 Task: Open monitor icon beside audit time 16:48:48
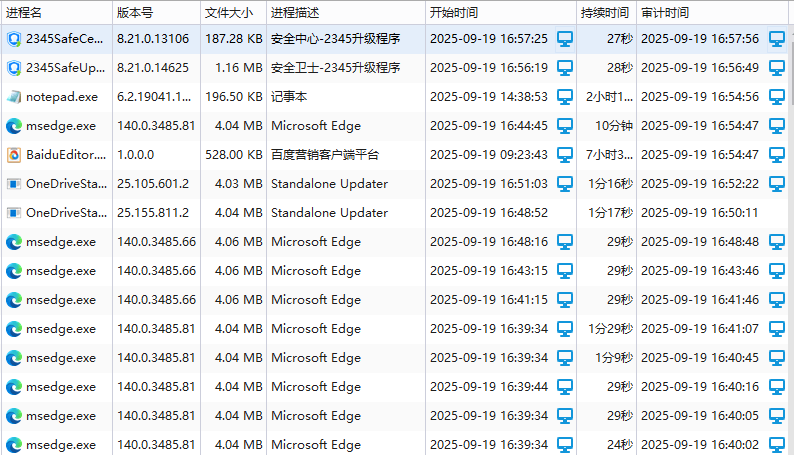click(777, 242)
